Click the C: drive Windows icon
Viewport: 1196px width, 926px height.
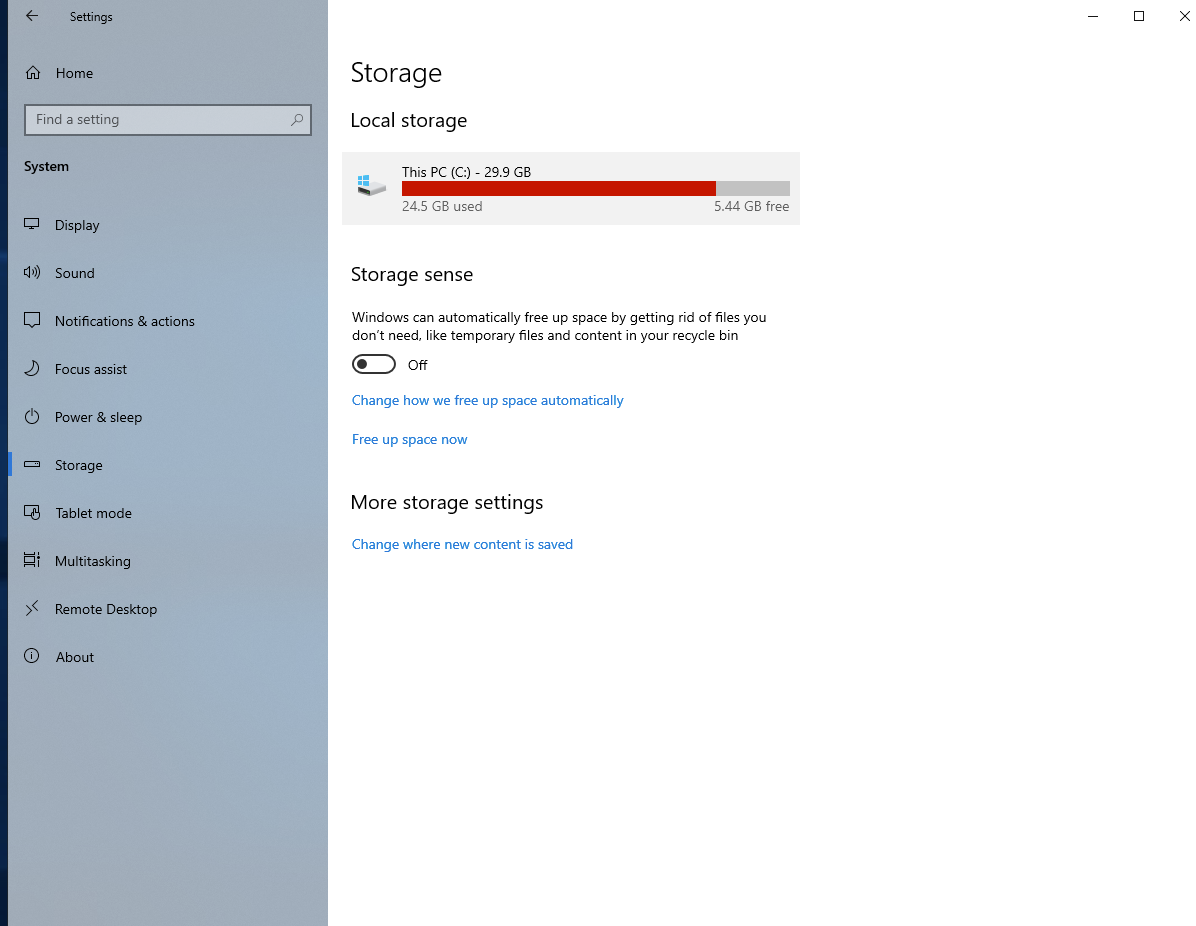pos(371,185)
